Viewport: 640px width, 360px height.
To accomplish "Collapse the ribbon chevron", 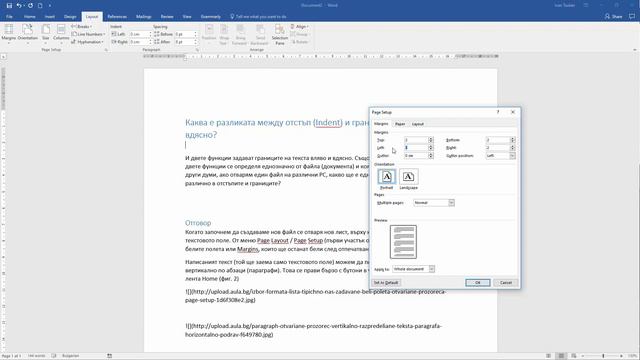I will point(634,50).
